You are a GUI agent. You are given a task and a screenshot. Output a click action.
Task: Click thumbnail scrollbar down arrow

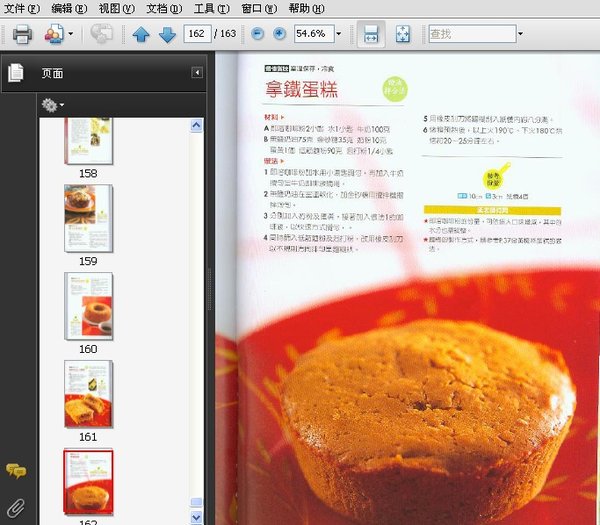[196, 518]
